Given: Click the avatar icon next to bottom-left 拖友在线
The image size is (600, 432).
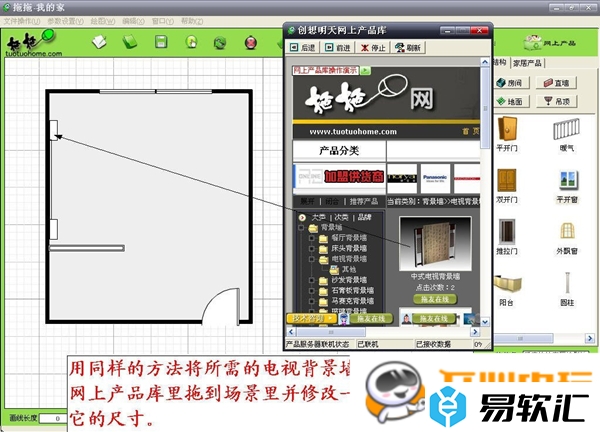Looking at the screenshot, I should (x=344, y=318).
